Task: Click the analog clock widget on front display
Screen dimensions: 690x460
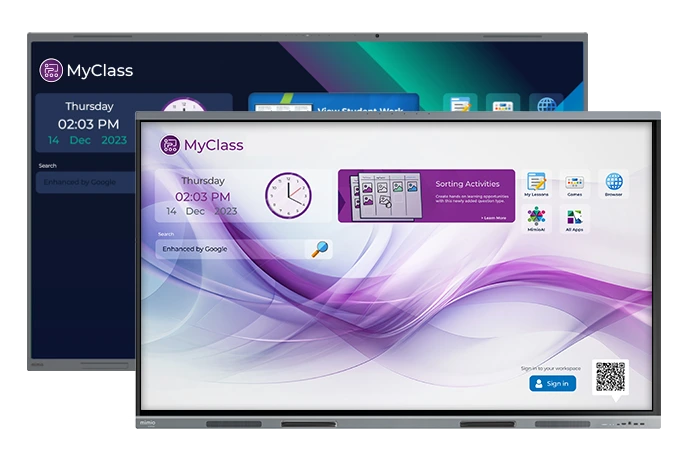Action: click(x=288, y=195)
